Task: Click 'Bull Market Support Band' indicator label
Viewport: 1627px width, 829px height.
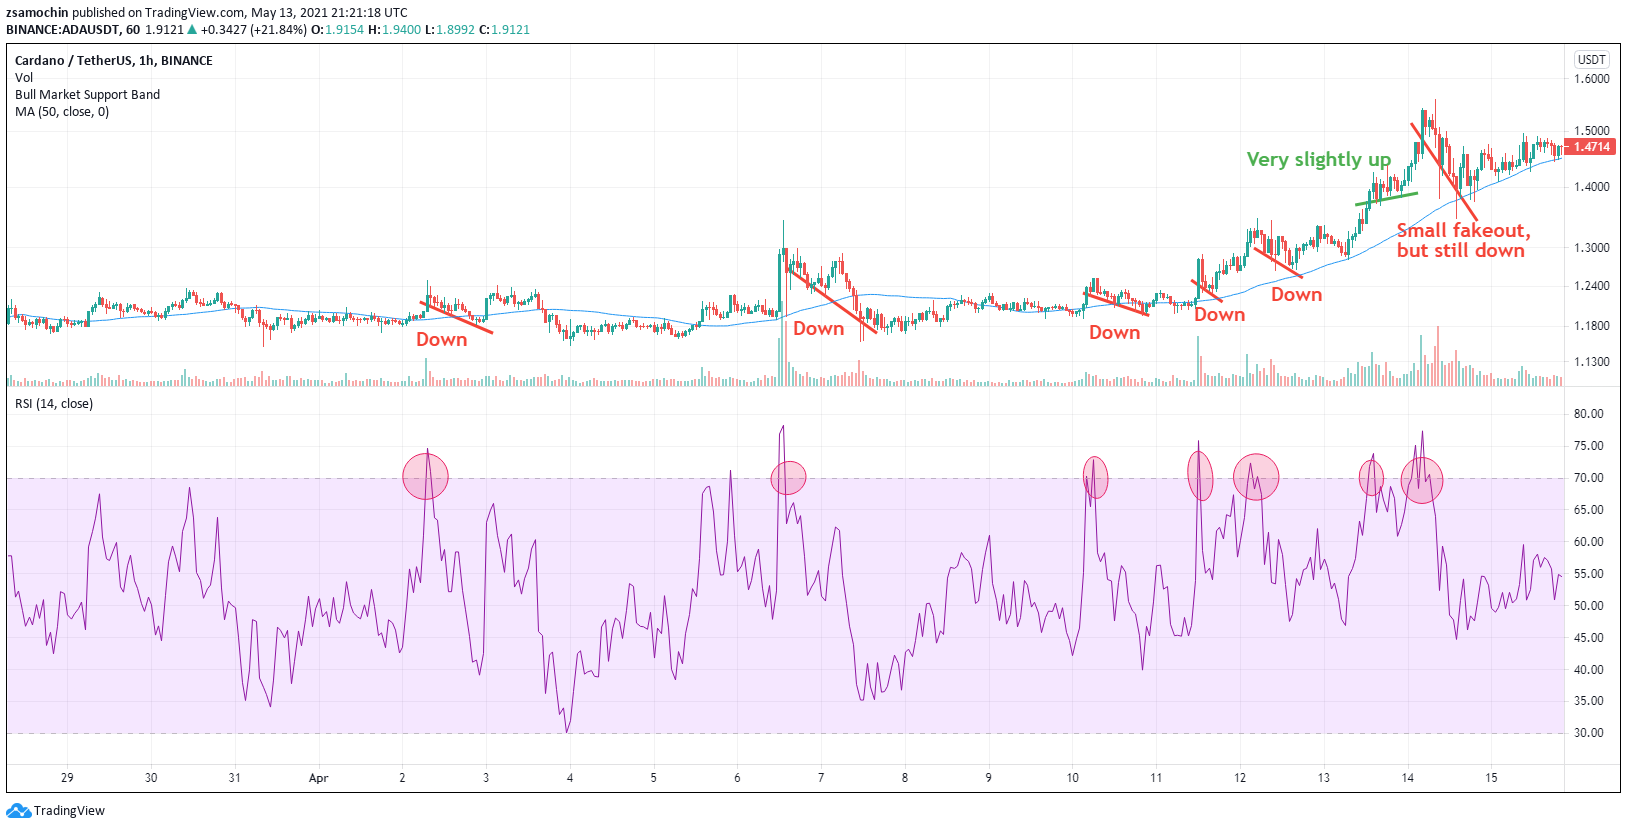Action: (87, 95)
